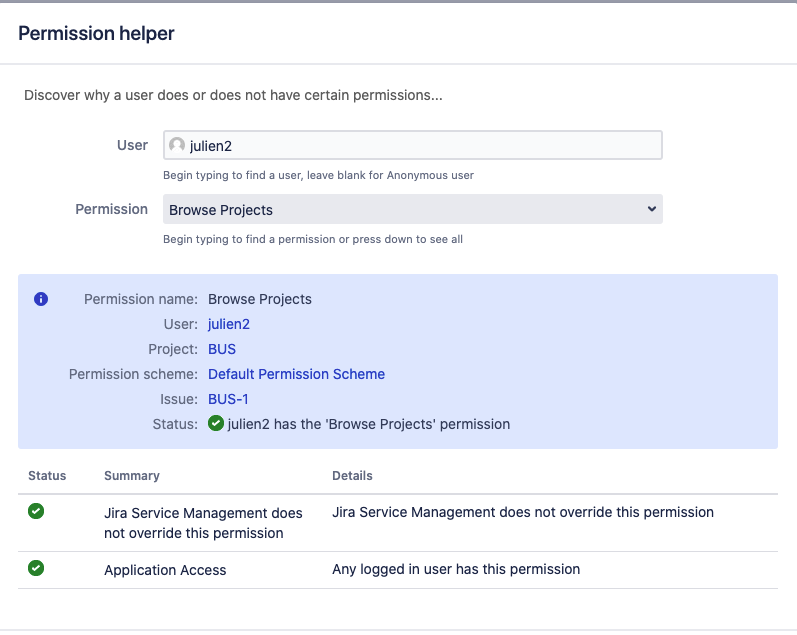Open the julien2 user link
The image size is (797, 635).
click(229, 324)
